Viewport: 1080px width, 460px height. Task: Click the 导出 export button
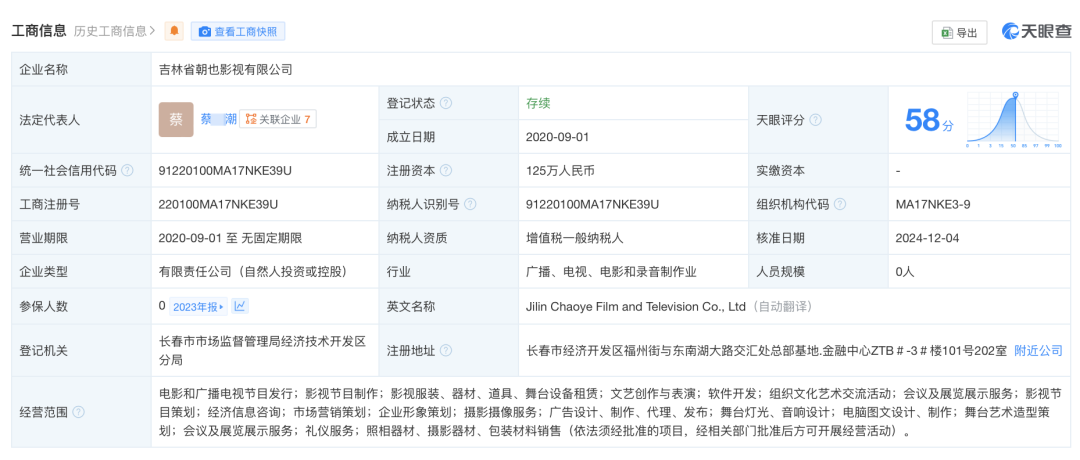coord(959,32)
